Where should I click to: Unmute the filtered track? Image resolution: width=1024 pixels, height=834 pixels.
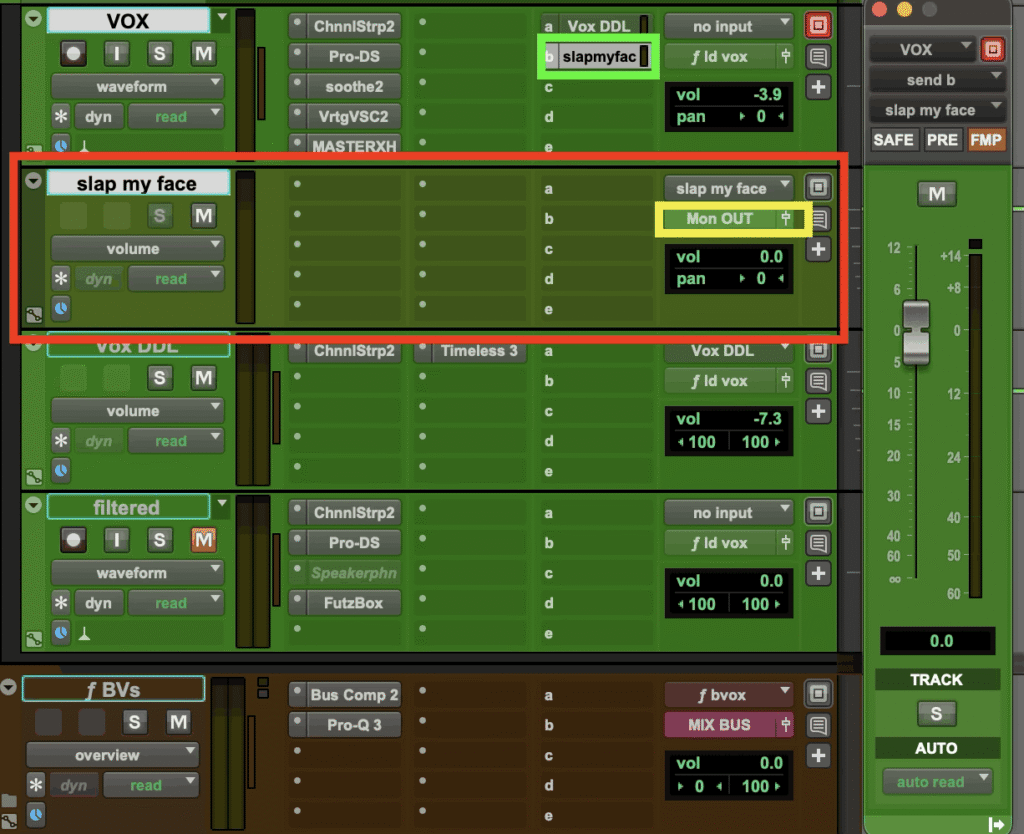(203, 539)
